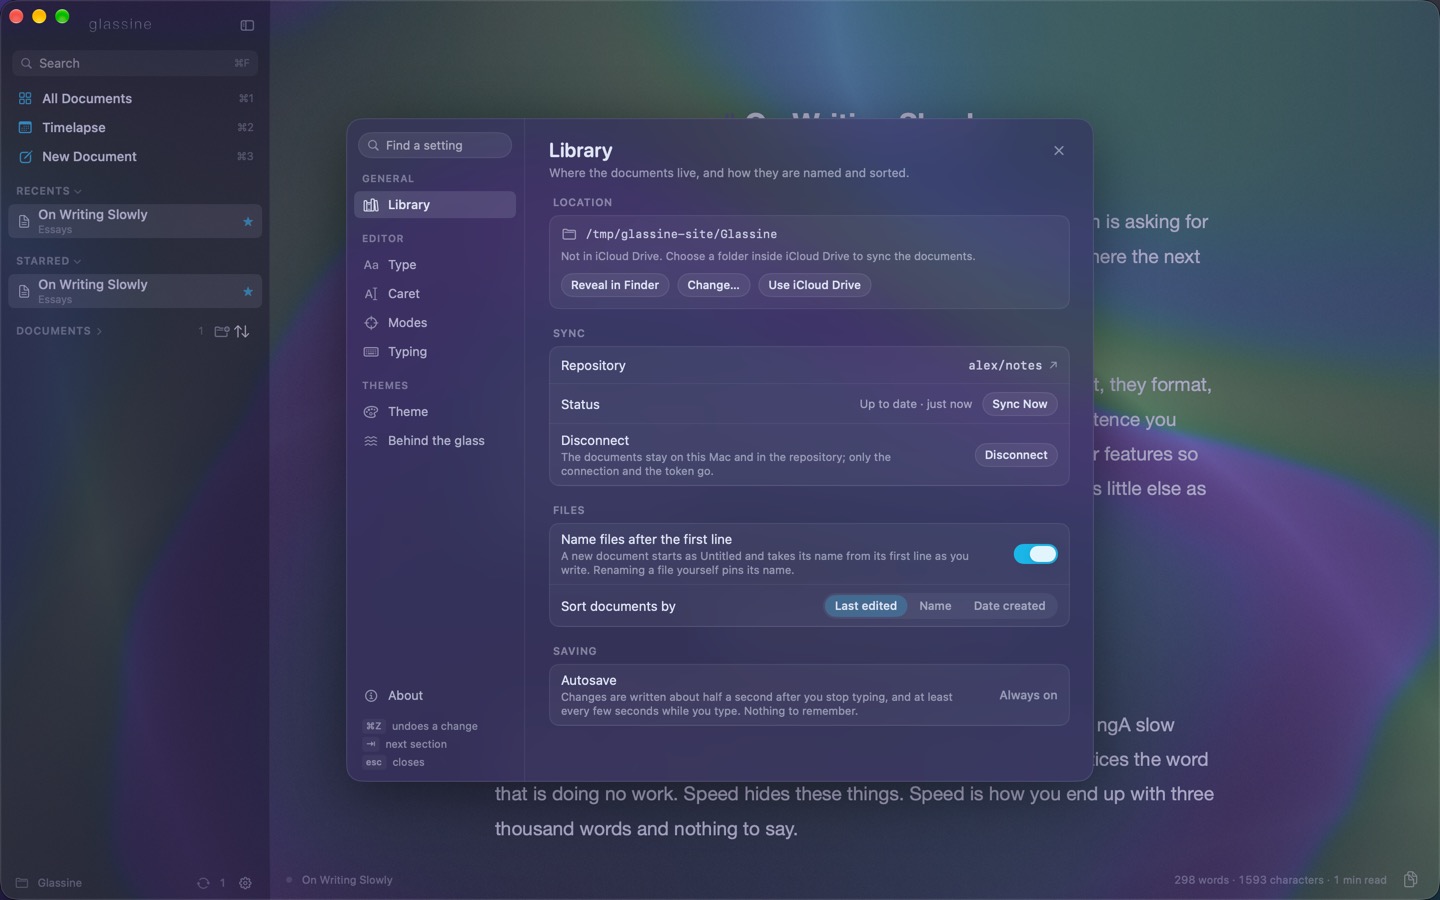Show All Documents in sidebar
Screen dimensions: 1440x900
click(x=135, y=98)
